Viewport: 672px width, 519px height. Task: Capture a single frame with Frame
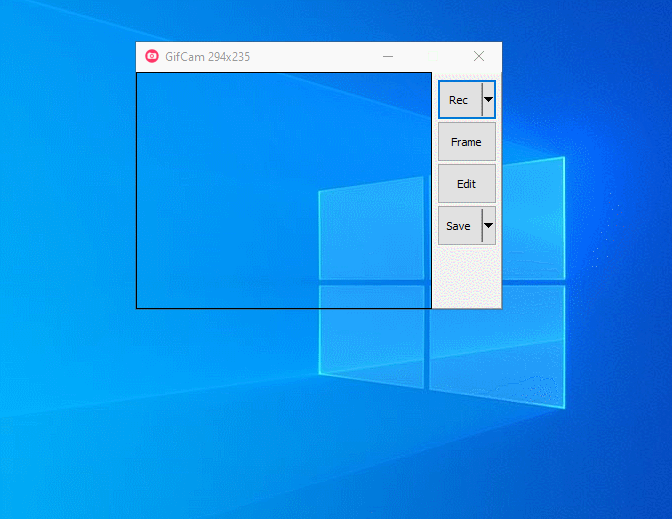(466, 142)
